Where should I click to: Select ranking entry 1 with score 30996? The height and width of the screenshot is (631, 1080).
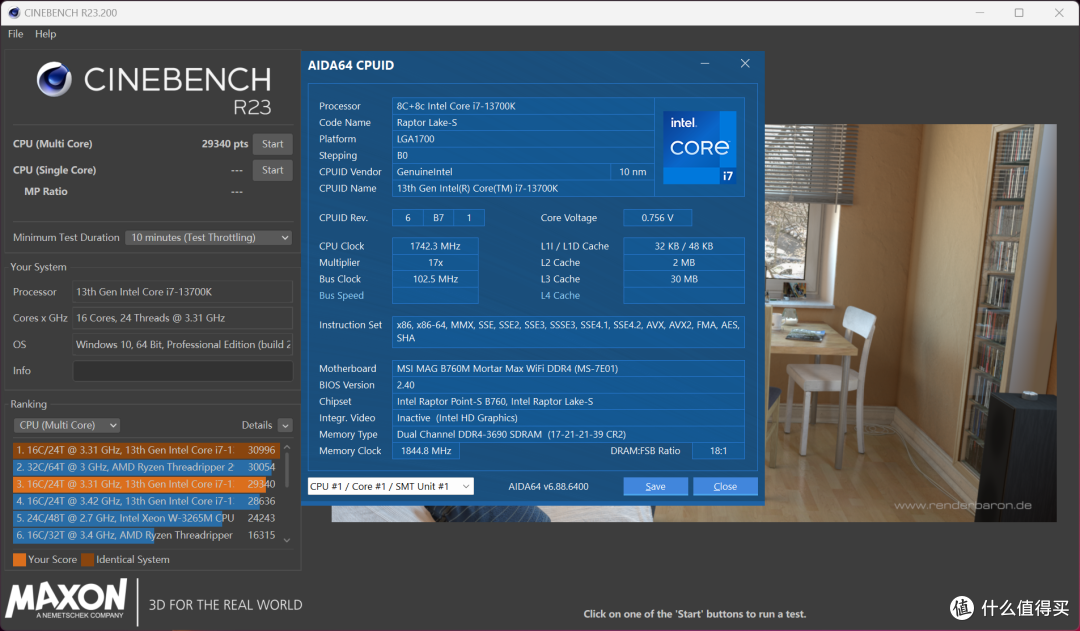pos(146,450)
